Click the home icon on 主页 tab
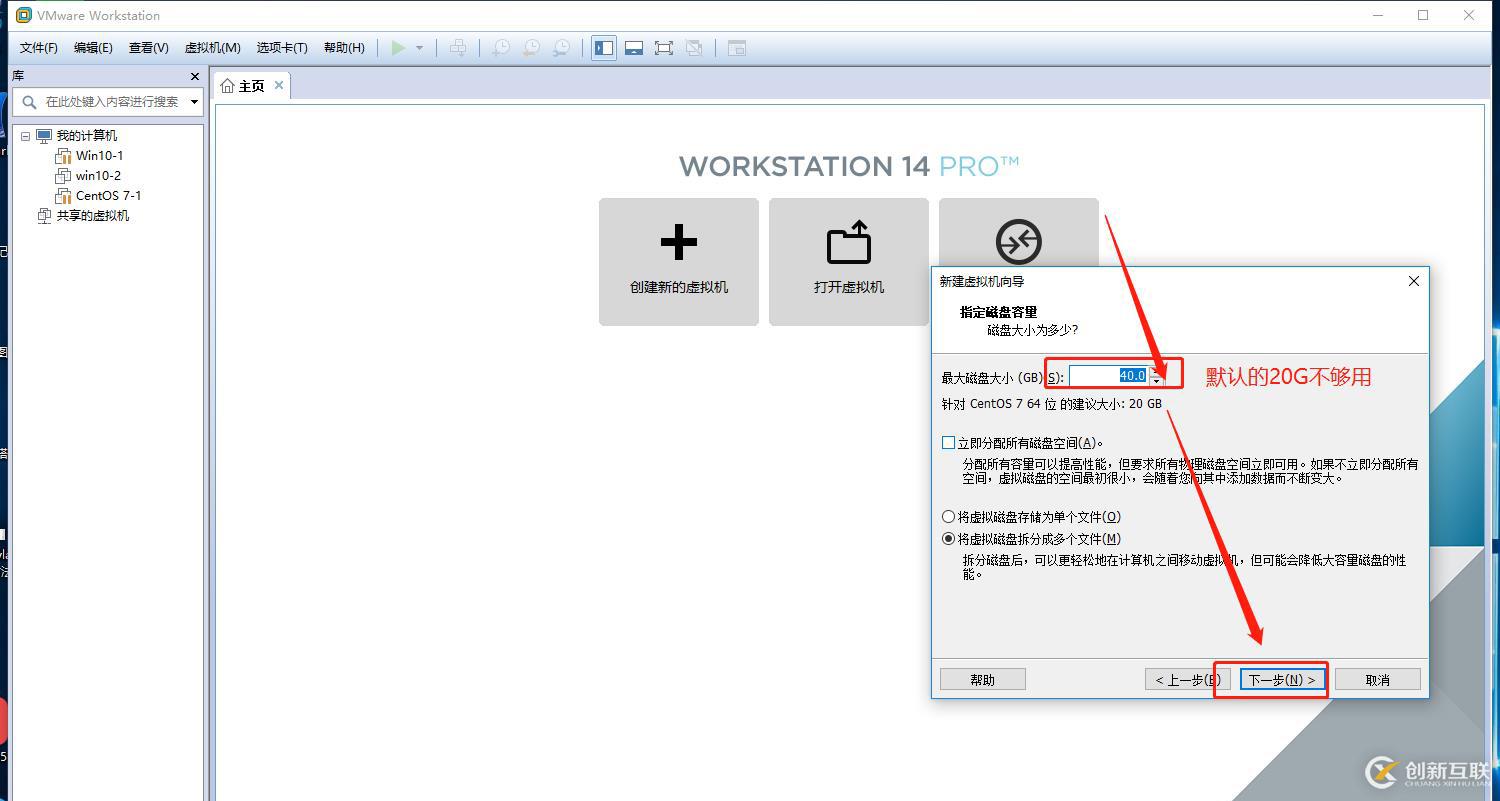This screenshot has width=1500, height=801. tap(227, 86)
